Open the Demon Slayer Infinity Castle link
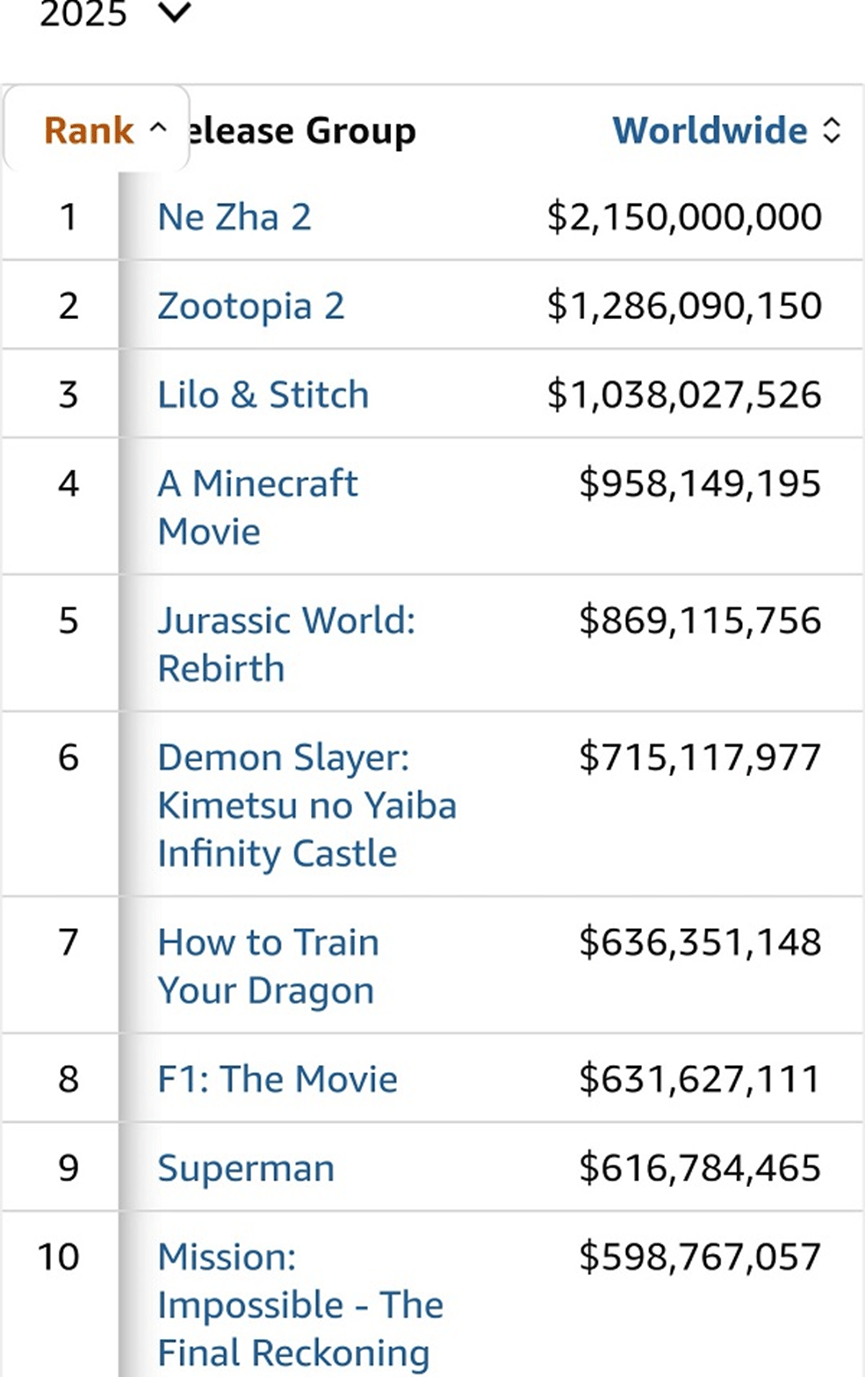The height and width of the screenshot is (1377, 865). 306,805
